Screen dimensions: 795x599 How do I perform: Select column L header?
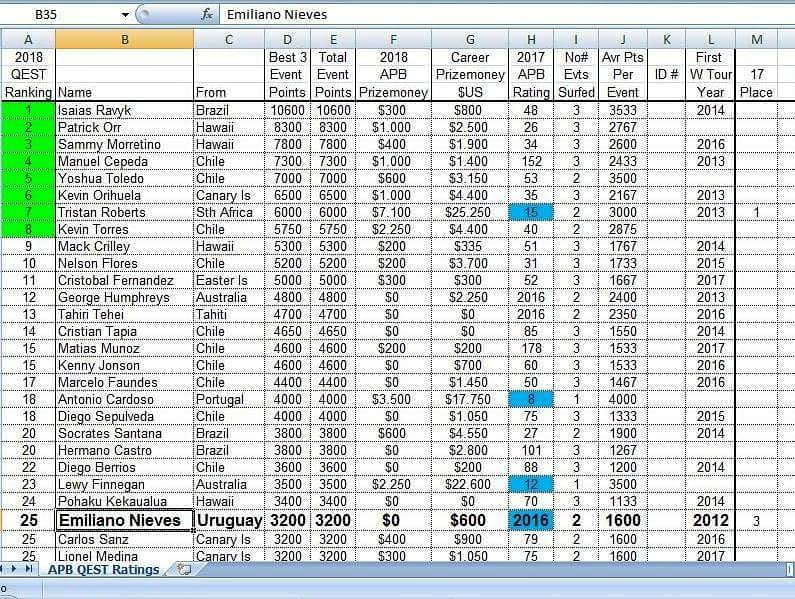[710, 40]
